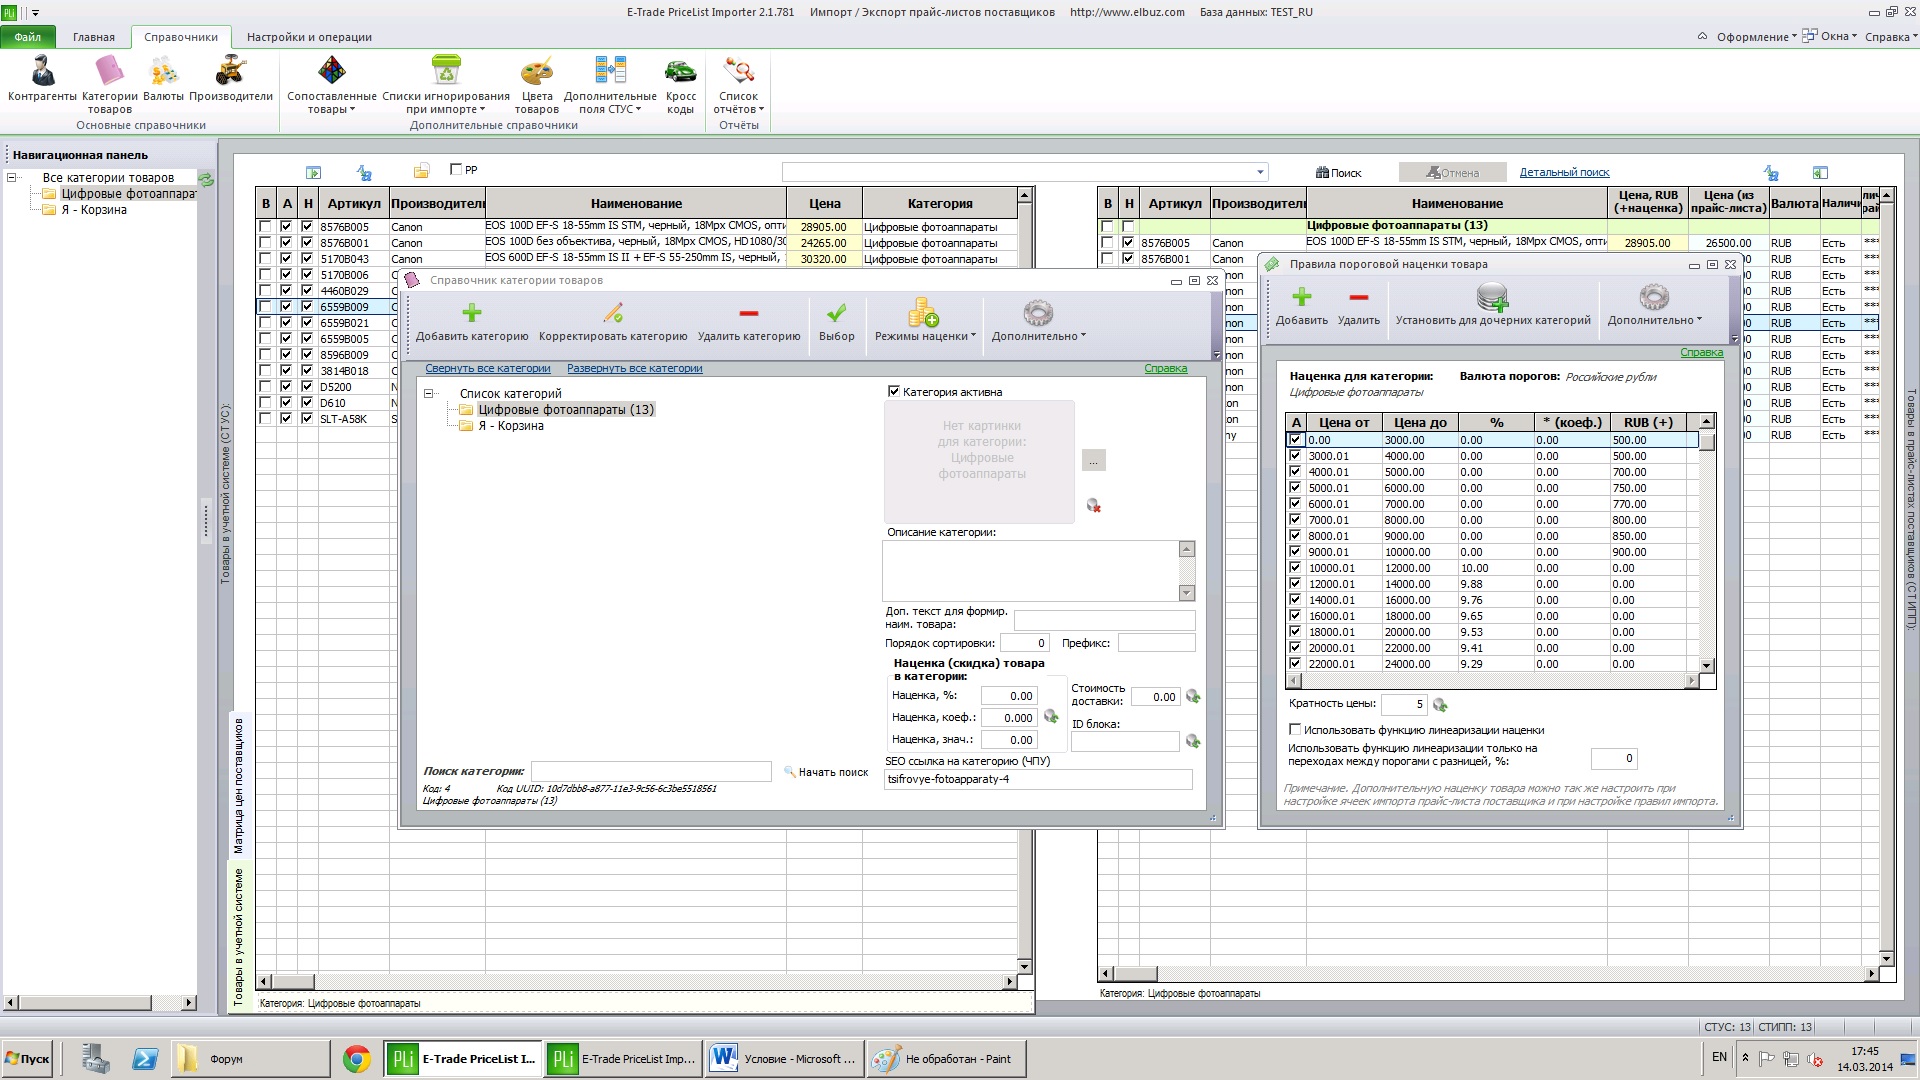Screen dimensions: 1920x1080
Task: Switch to the Chrome taskbar icon
Action: pyautogui.click(x=356, y=1059)
